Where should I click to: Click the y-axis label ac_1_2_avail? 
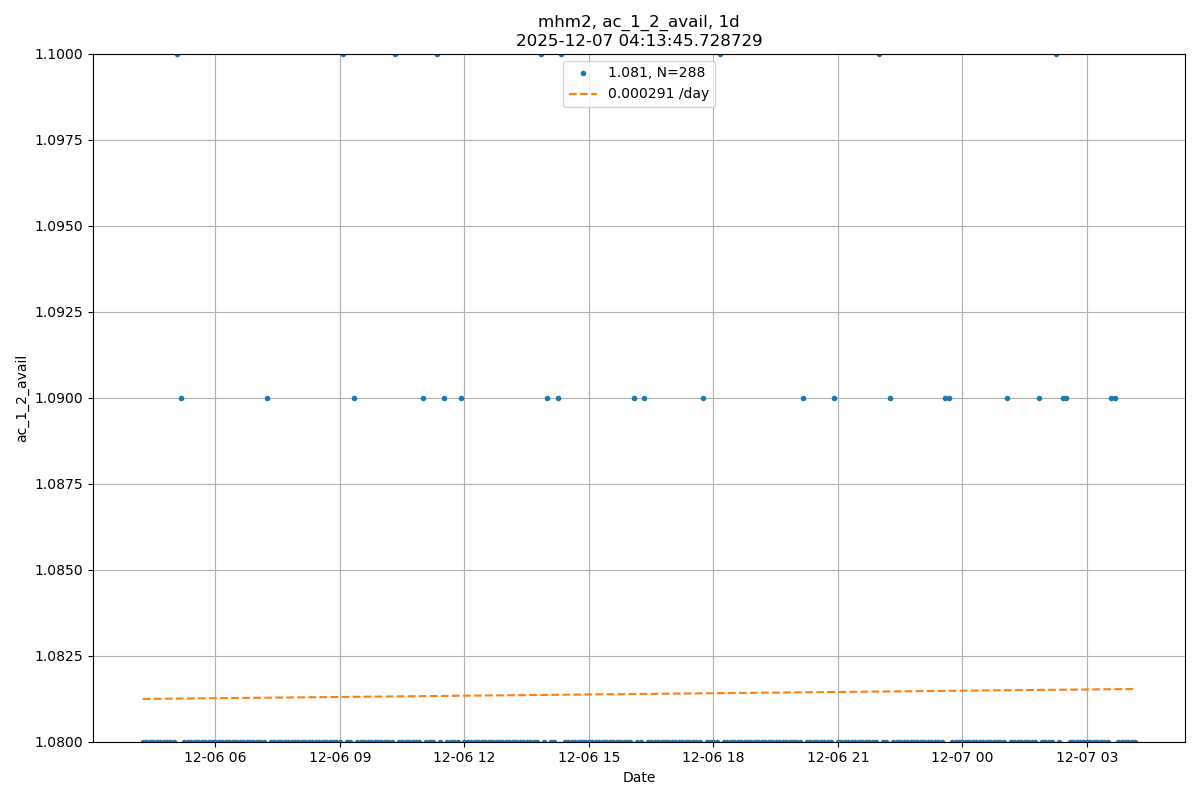pyautogui.click(x=22, y=398)
